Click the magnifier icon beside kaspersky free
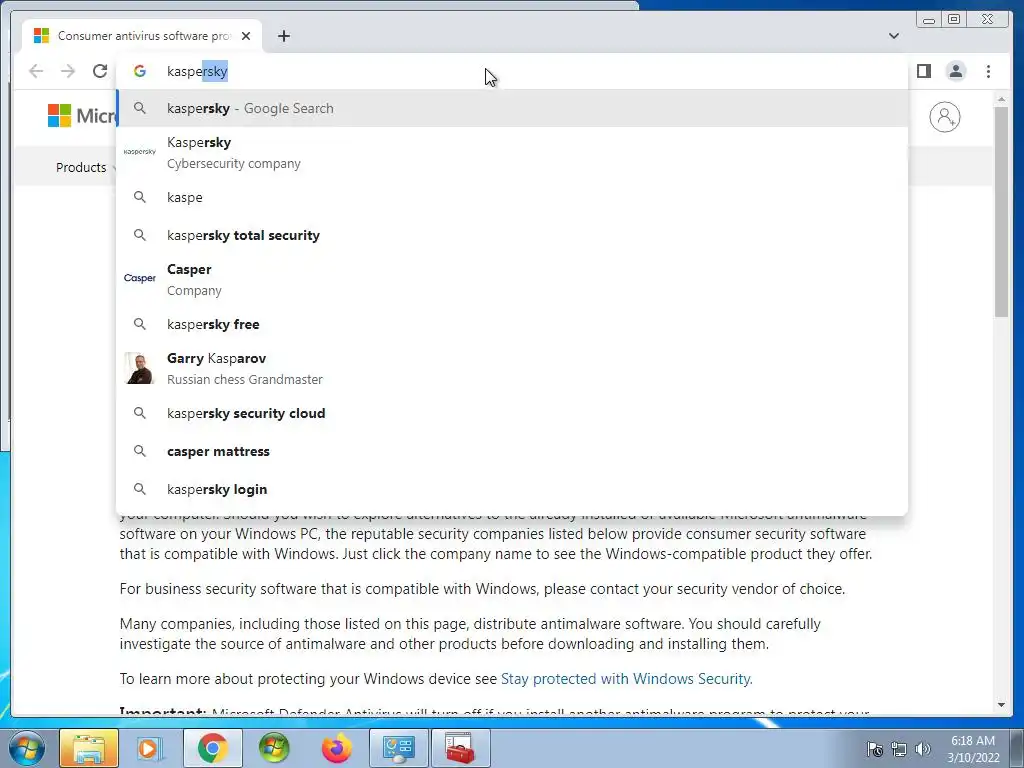 click(x=140, y=324)
